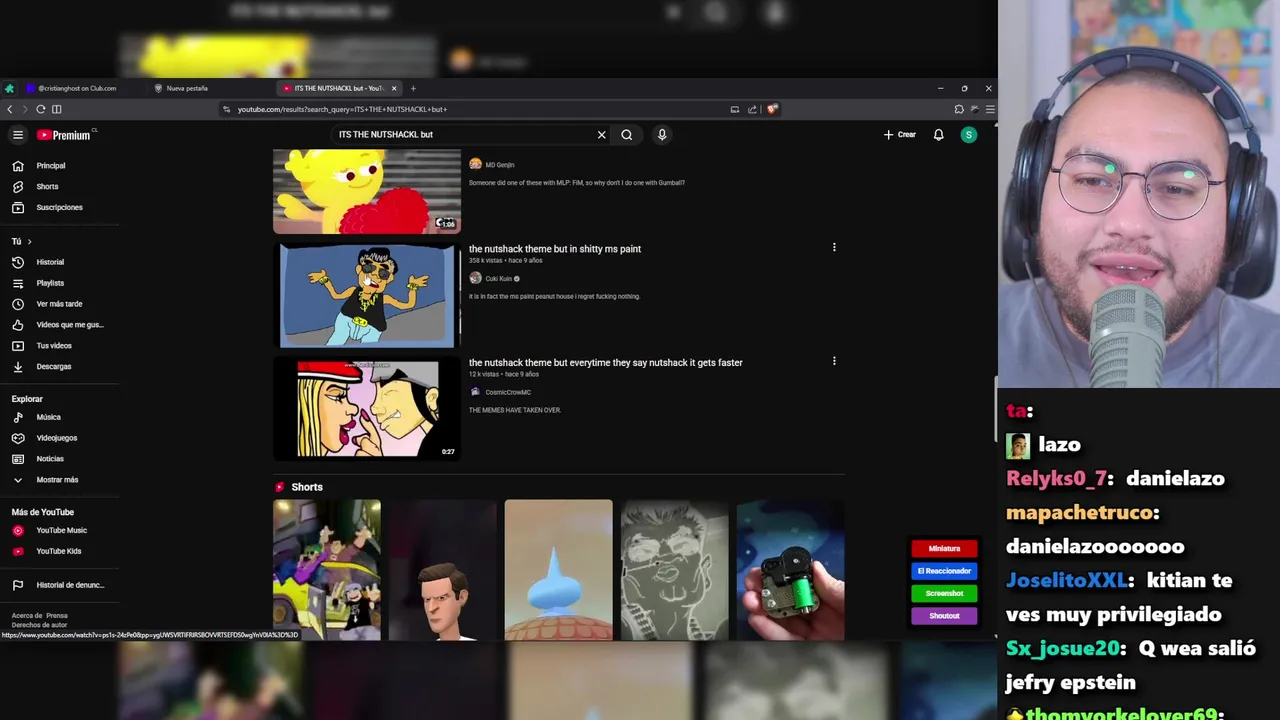Open title 'everytime they say nutshack it gets faster'
This screenshot has width=1280, height=720.
606,363
